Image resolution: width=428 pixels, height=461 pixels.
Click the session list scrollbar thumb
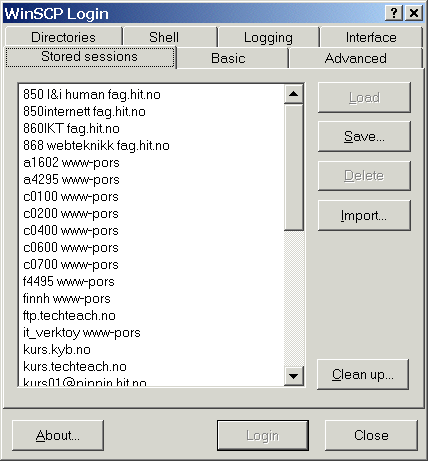pyautogui.click(x=294, y=167)
